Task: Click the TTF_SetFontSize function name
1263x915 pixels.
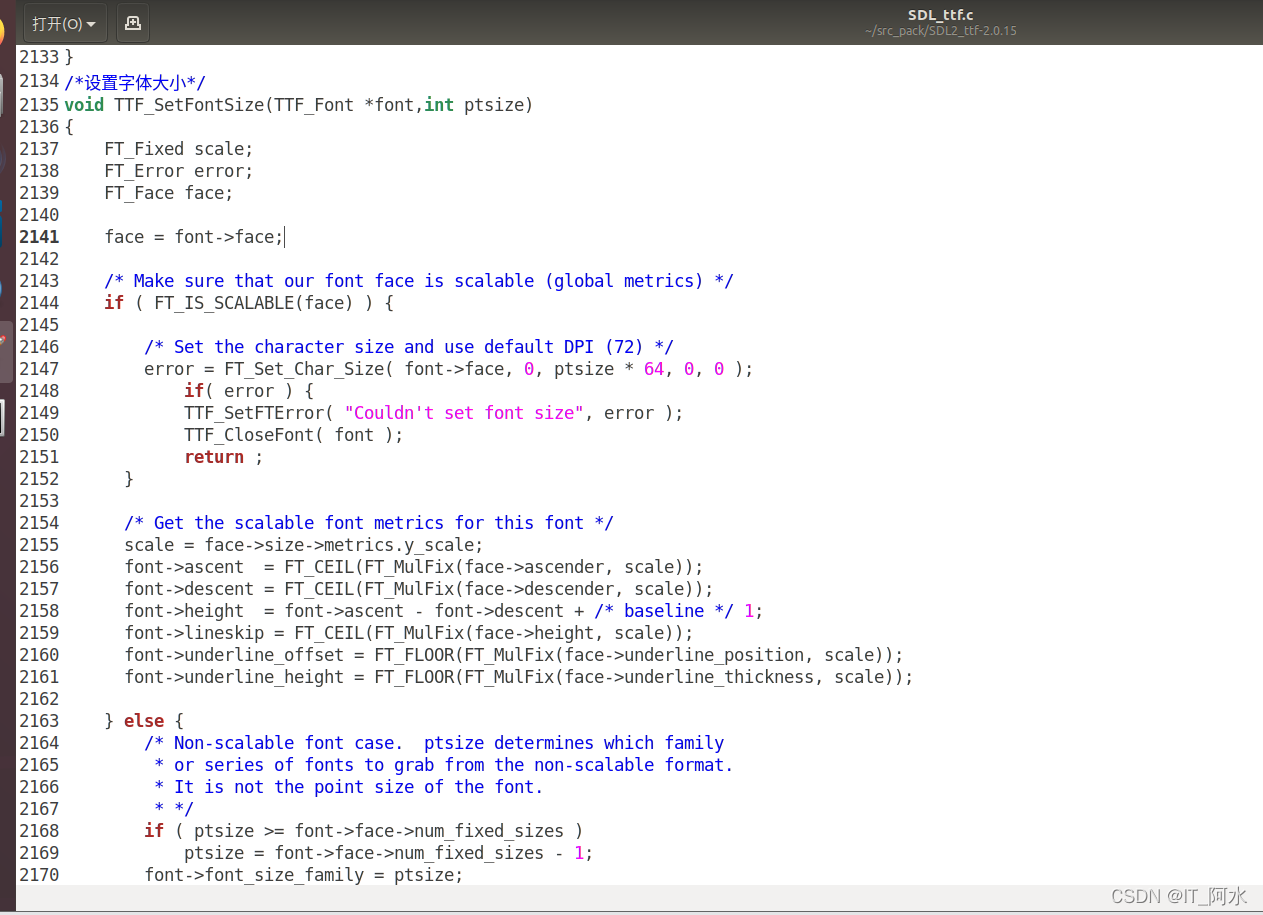Action: (x=189, y=105)
